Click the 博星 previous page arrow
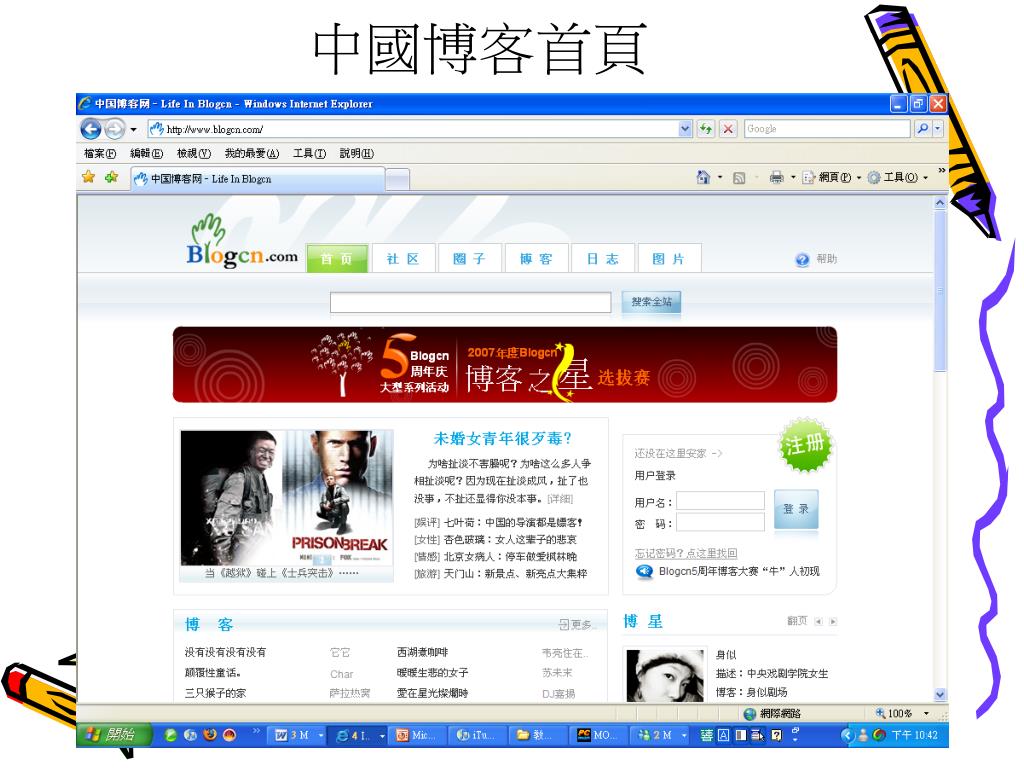 (x=818, y=622)
